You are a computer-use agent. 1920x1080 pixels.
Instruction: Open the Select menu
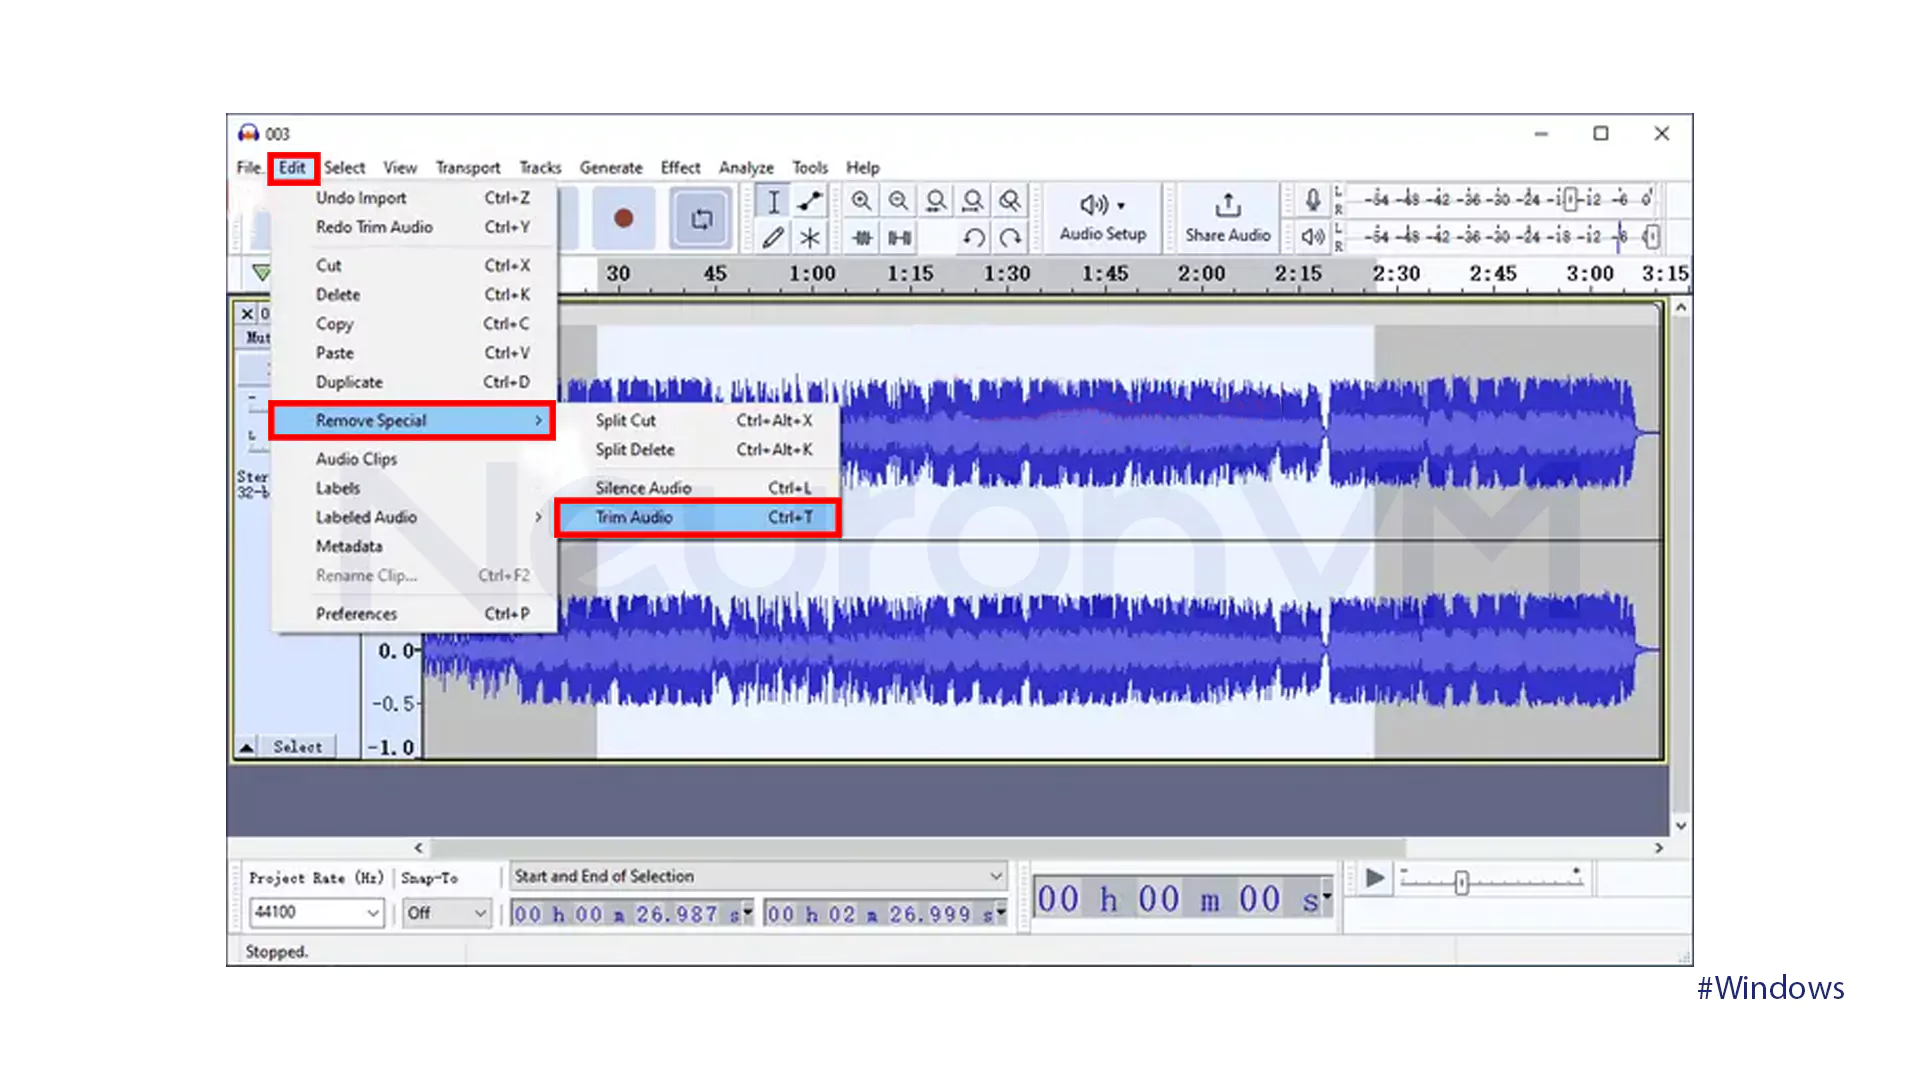click(x=344, y=167)
